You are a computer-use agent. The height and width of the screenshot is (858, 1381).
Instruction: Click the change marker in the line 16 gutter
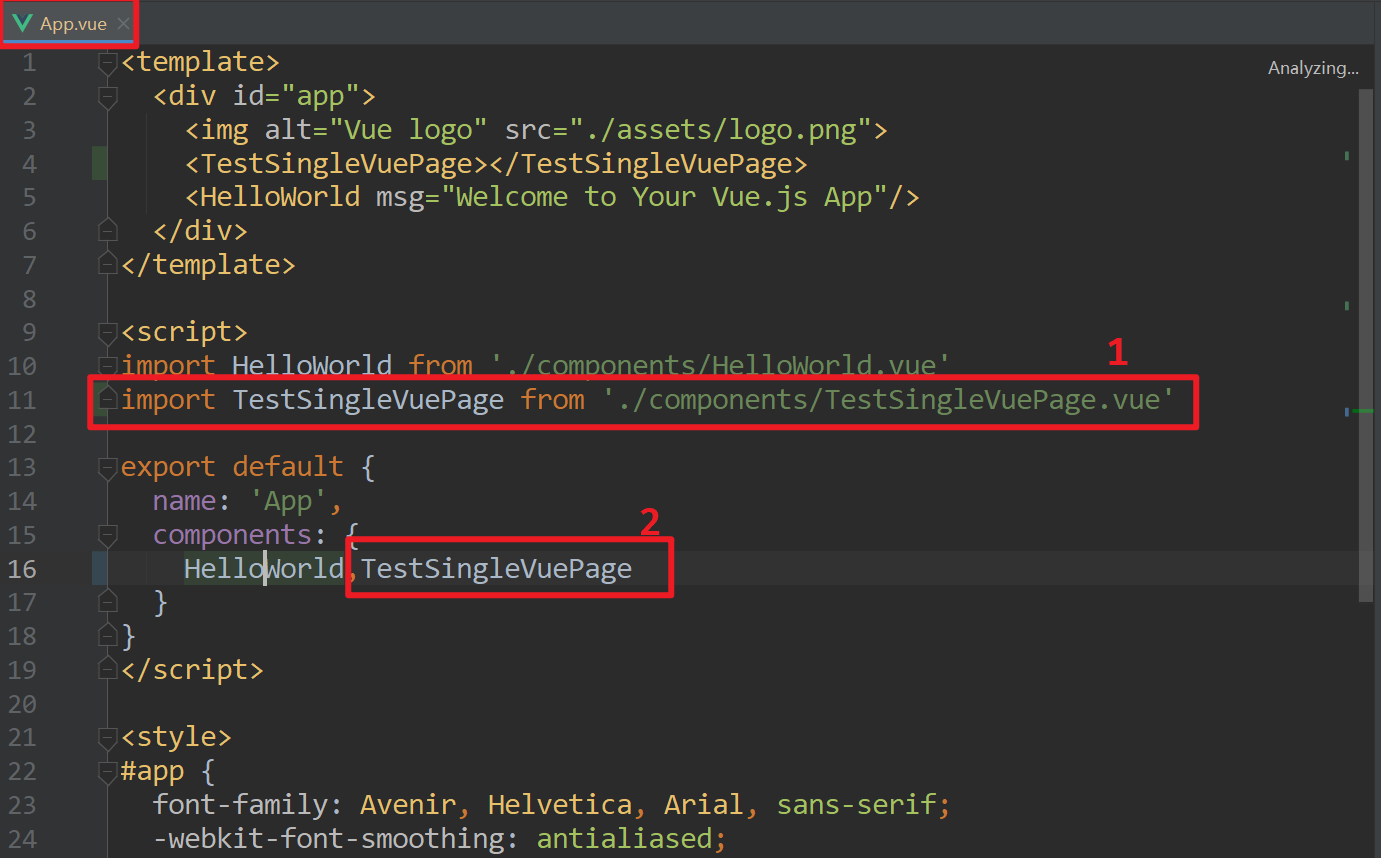100,568
